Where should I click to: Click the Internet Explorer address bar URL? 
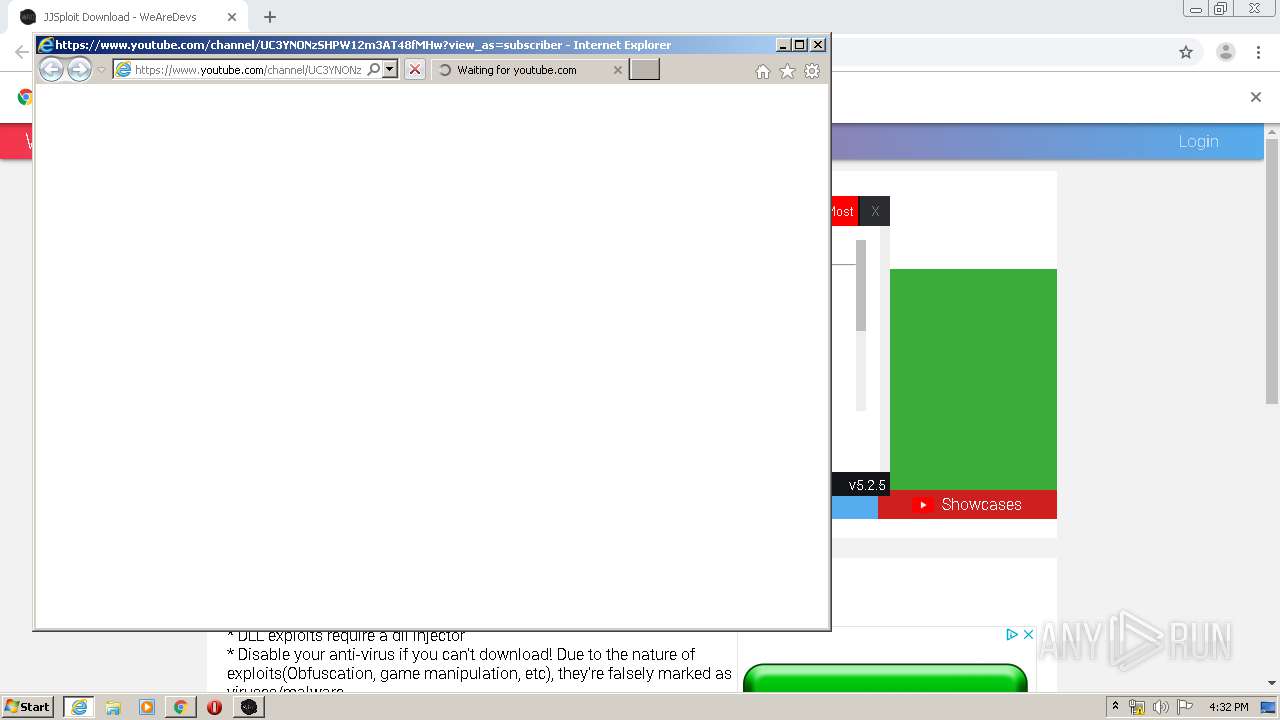[248, 70]
